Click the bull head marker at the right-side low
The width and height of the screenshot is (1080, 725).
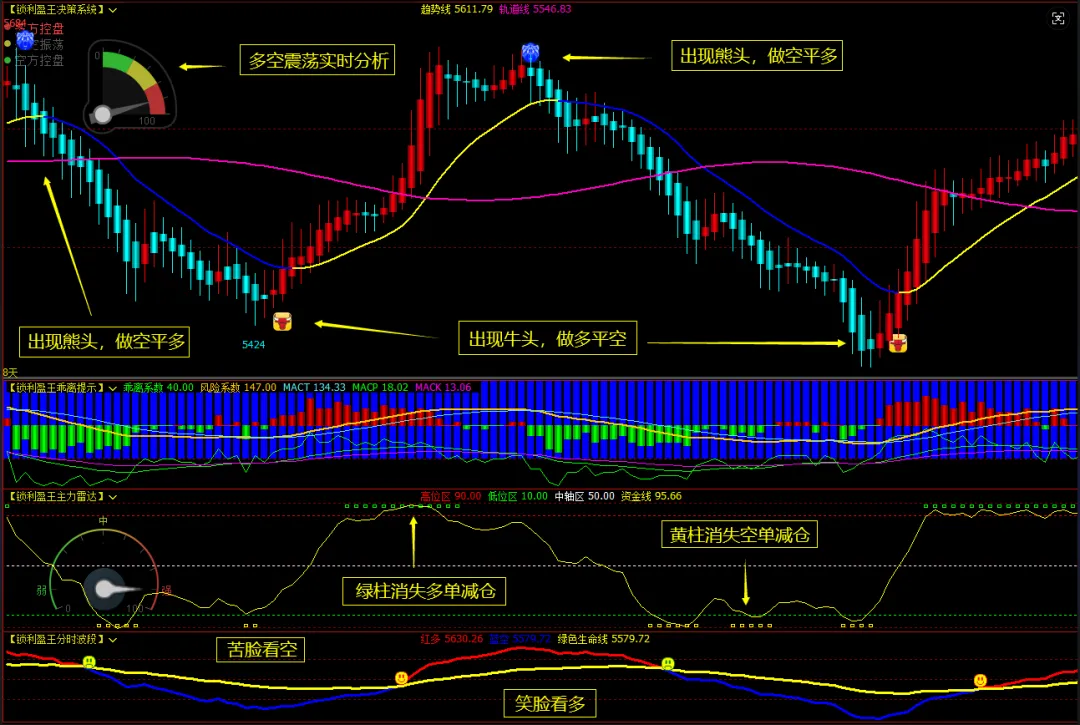pos(897,343)
